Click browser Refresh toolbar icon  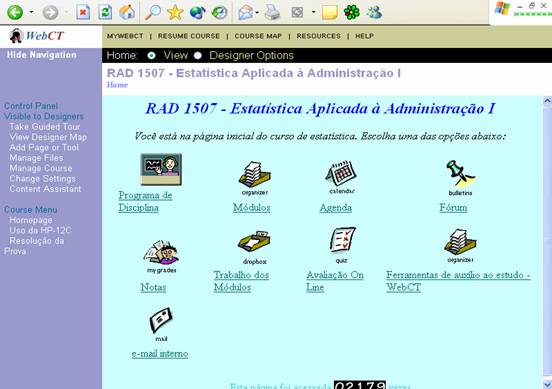[x=105, y=12]
